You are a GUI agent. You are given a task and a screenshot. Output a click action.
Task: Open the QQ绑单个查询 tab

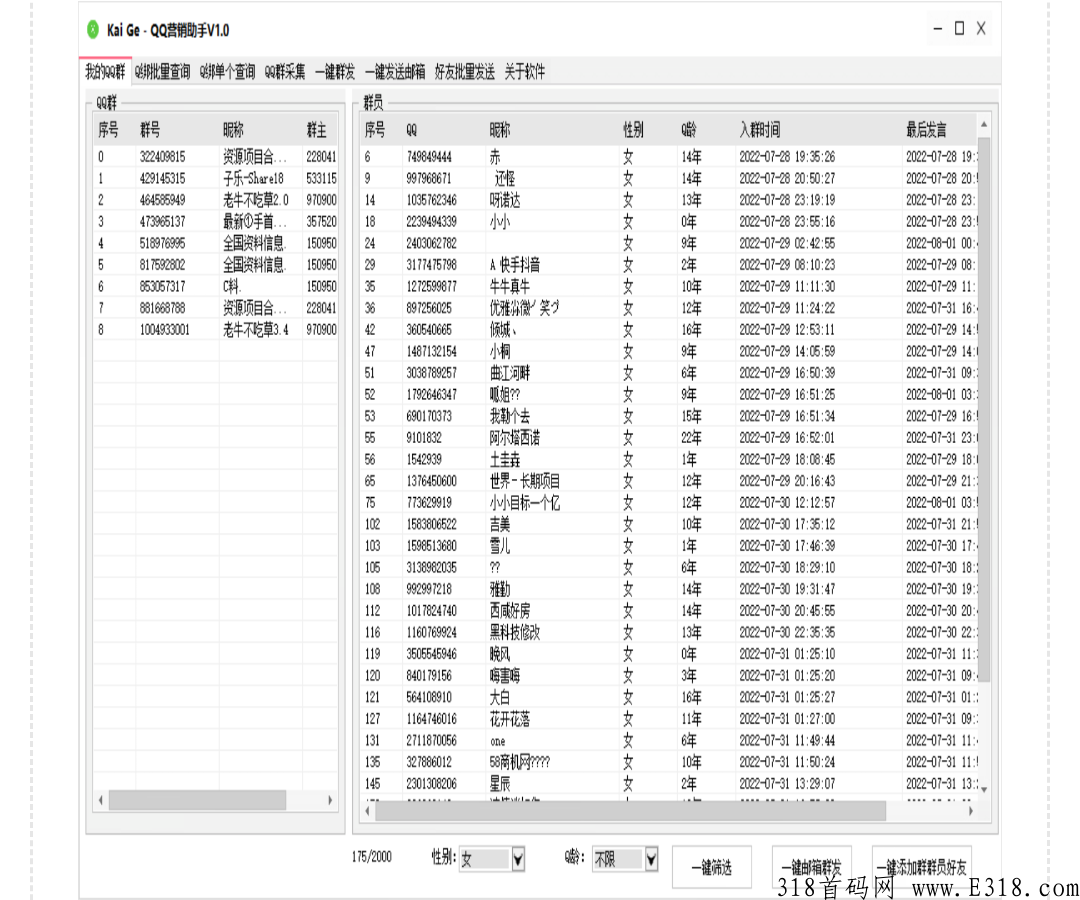click(x=227, y=72)
